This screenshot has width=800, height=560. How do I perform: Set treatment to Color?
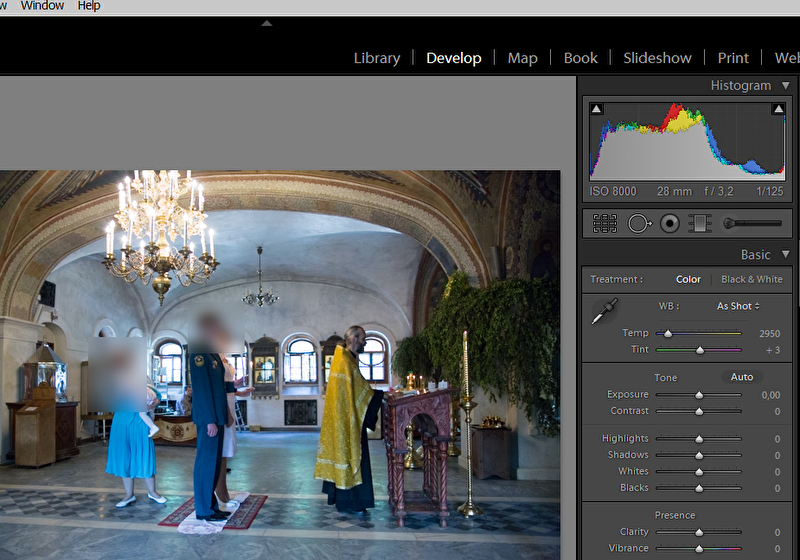[688, 279]
